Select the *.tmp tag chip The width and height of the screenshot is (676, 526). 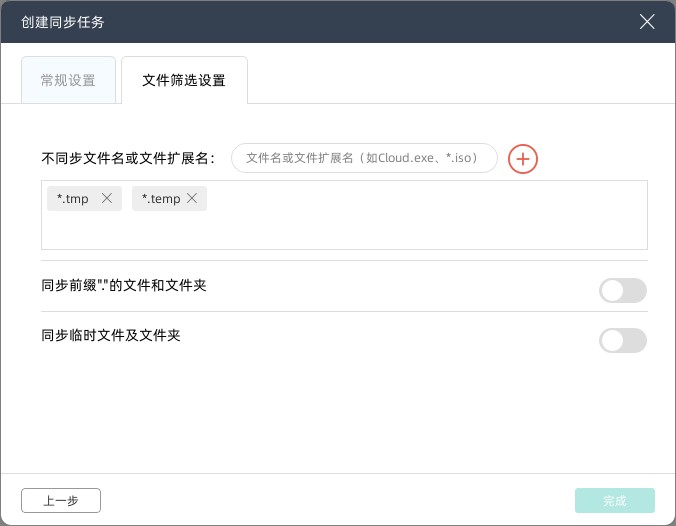click(x=73, y=198)
